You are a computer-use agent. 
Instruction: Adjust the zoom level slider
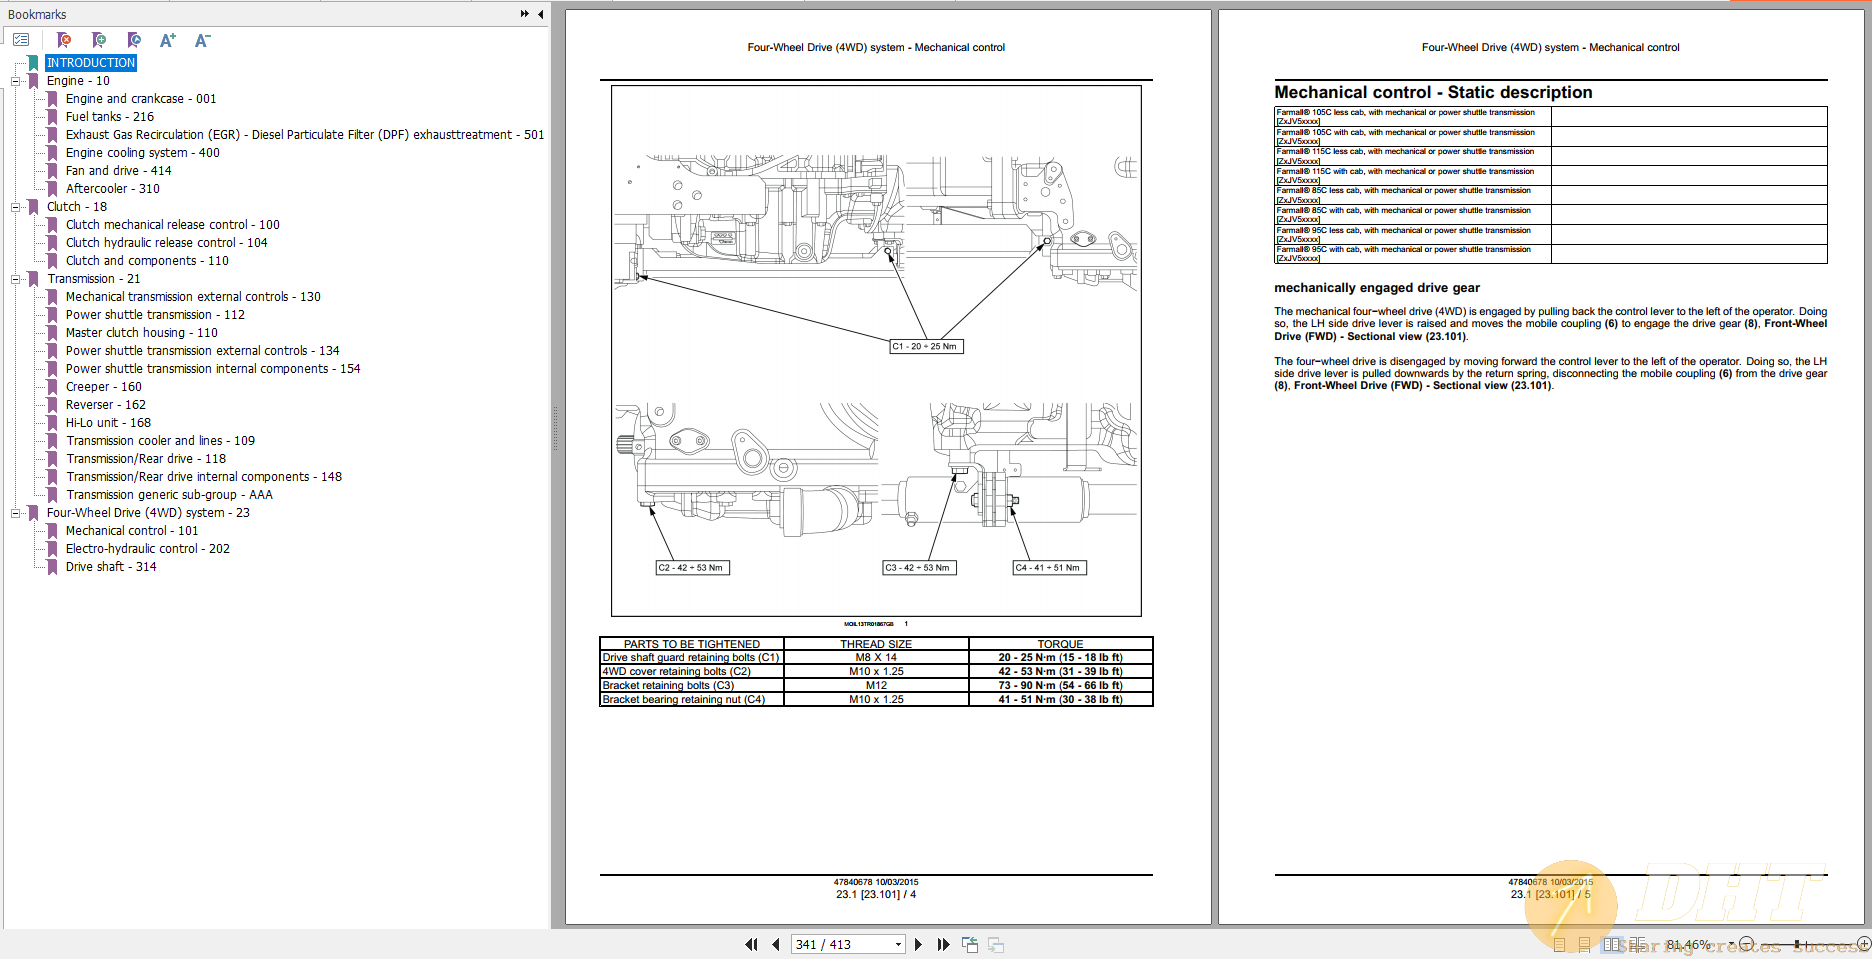tap(1797, 943)
